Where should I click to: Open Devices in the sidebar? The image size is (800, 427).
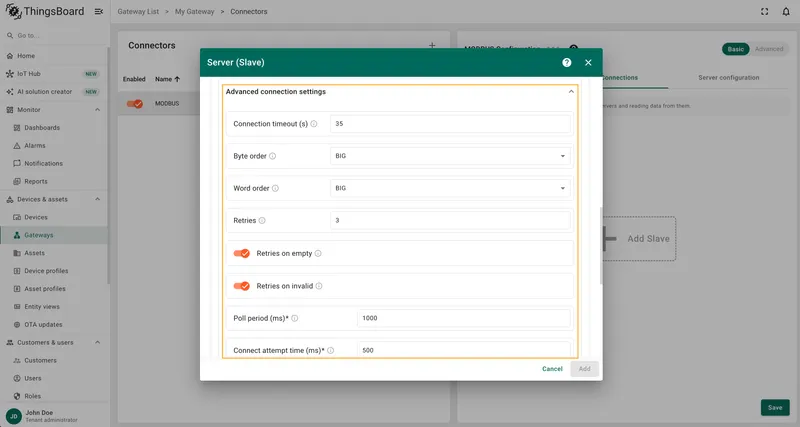54,217
